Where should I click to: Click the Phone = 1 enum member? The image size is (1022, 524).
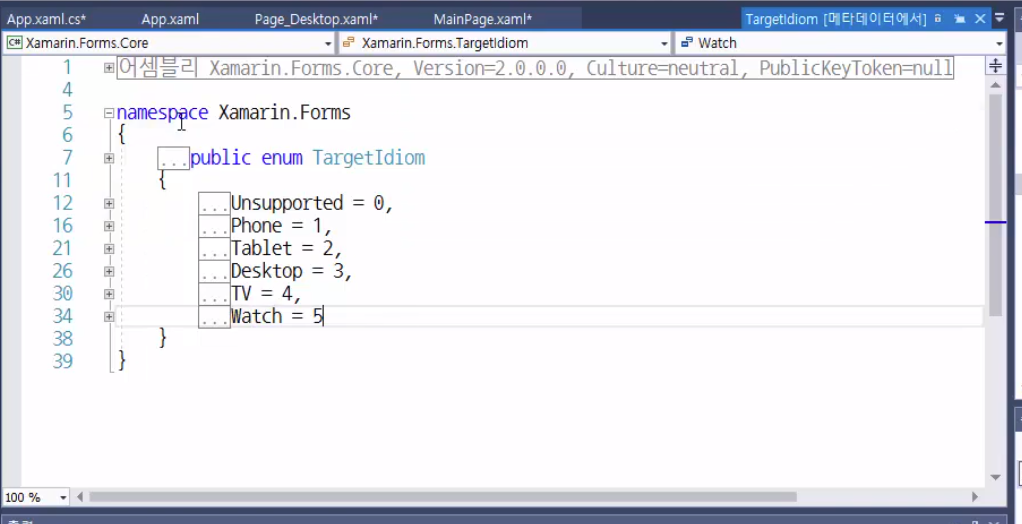pos(282,226)
